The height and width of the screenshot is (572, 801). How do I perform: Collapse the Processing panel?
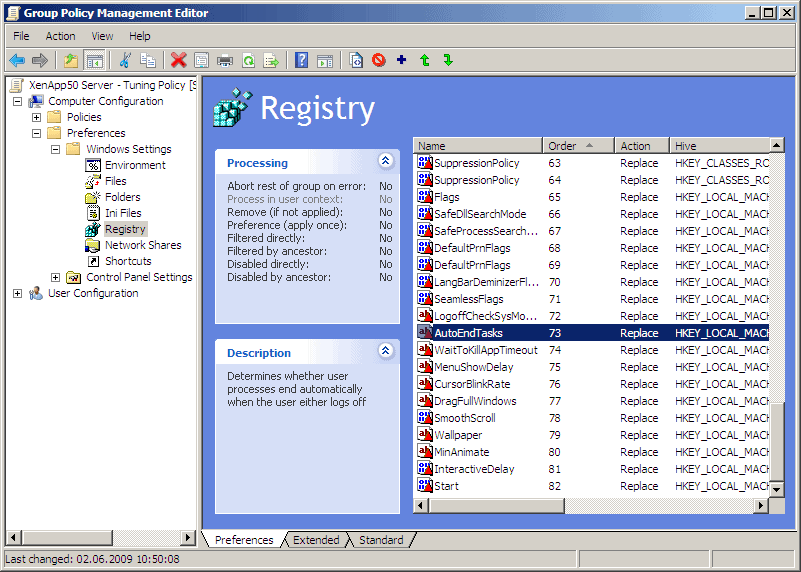tap(385, 161)
